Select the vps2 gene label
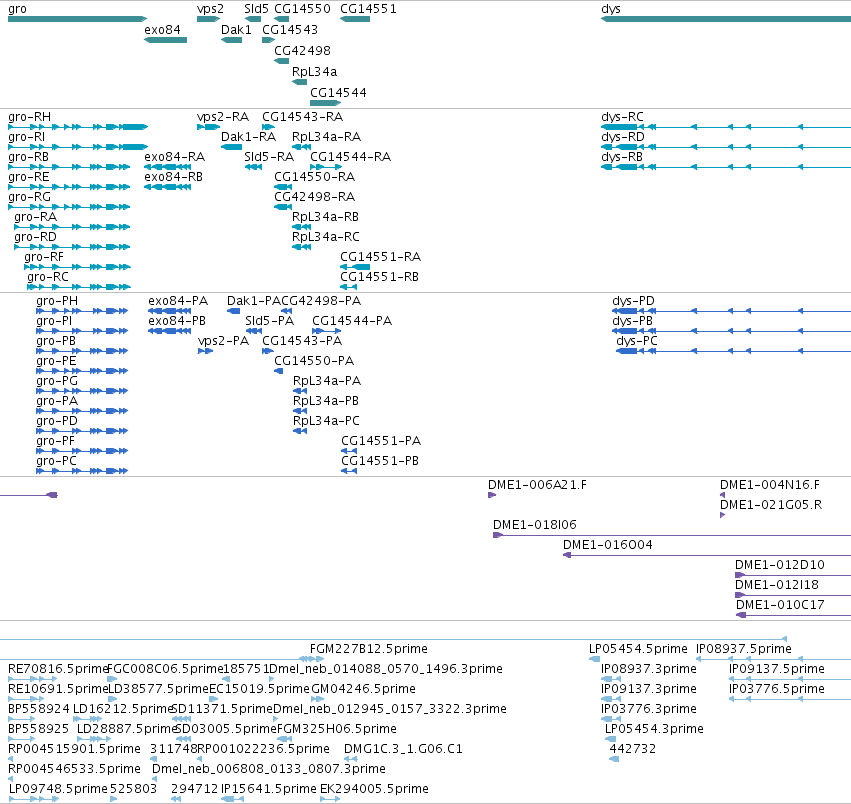Viewport: 851px width, 804px height. (210, 9)
